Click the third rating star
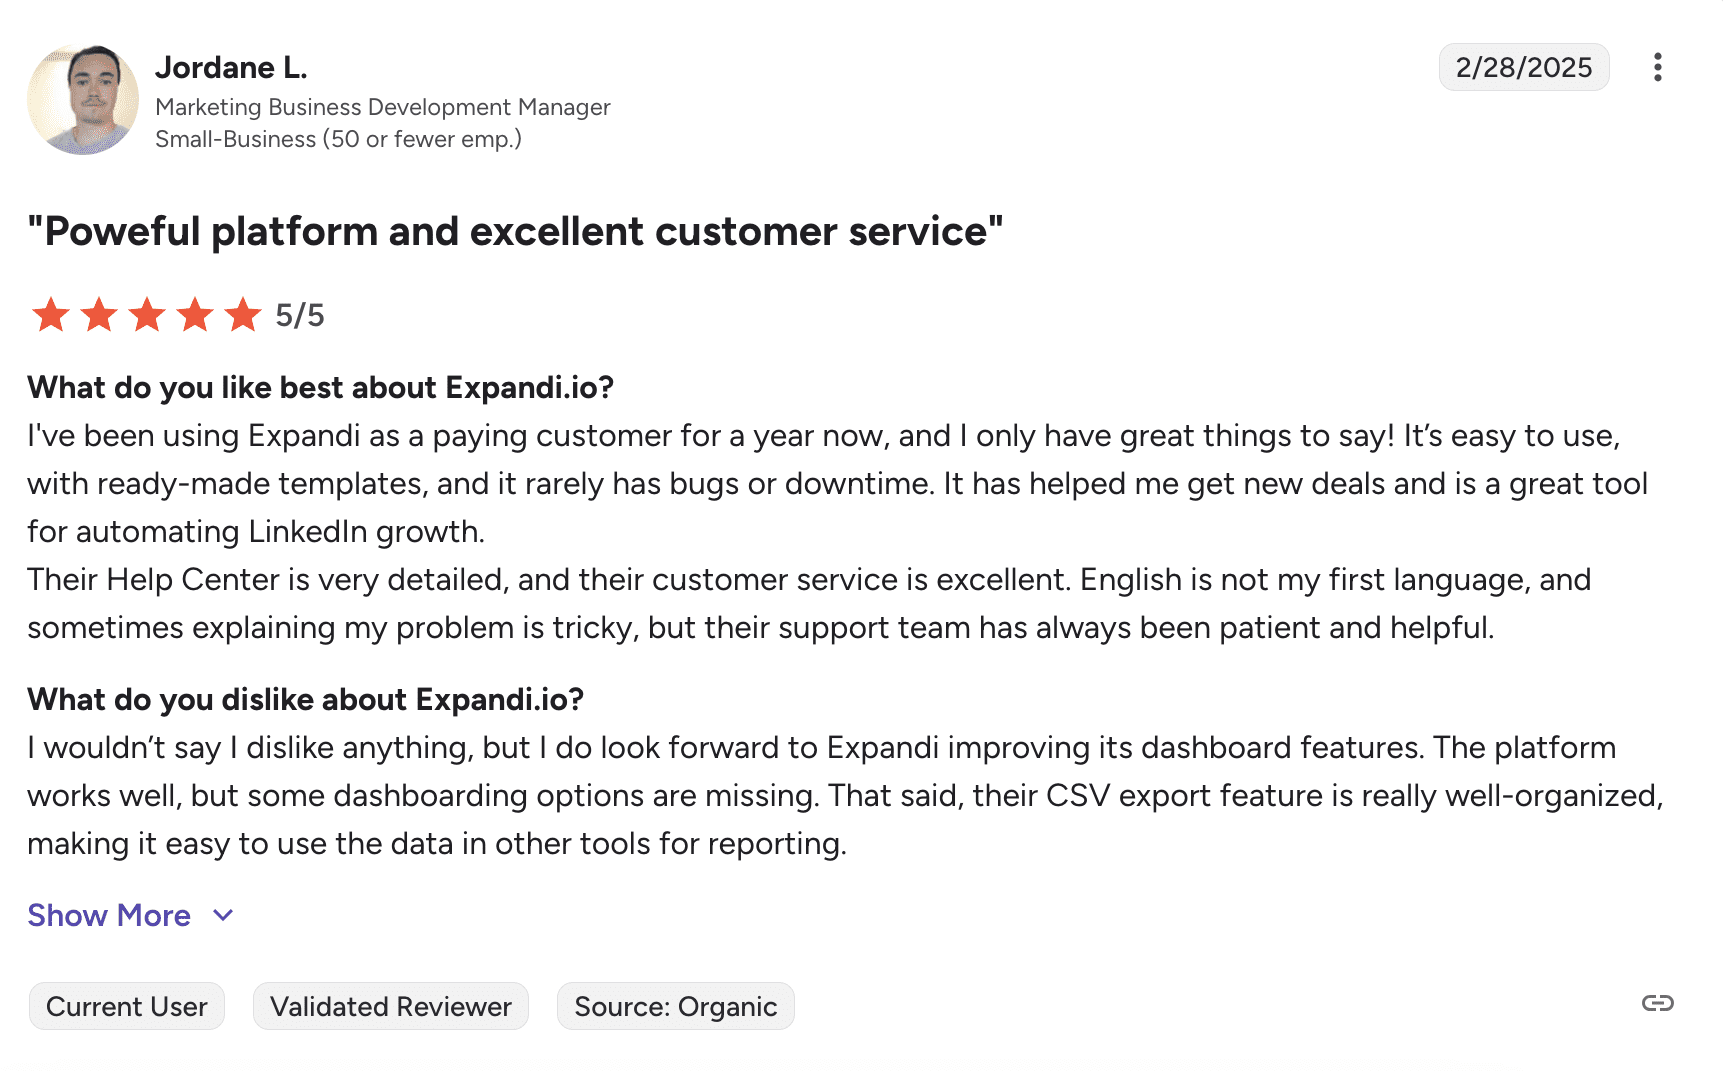This screenshot has height=1071, width=1723. 147,315
